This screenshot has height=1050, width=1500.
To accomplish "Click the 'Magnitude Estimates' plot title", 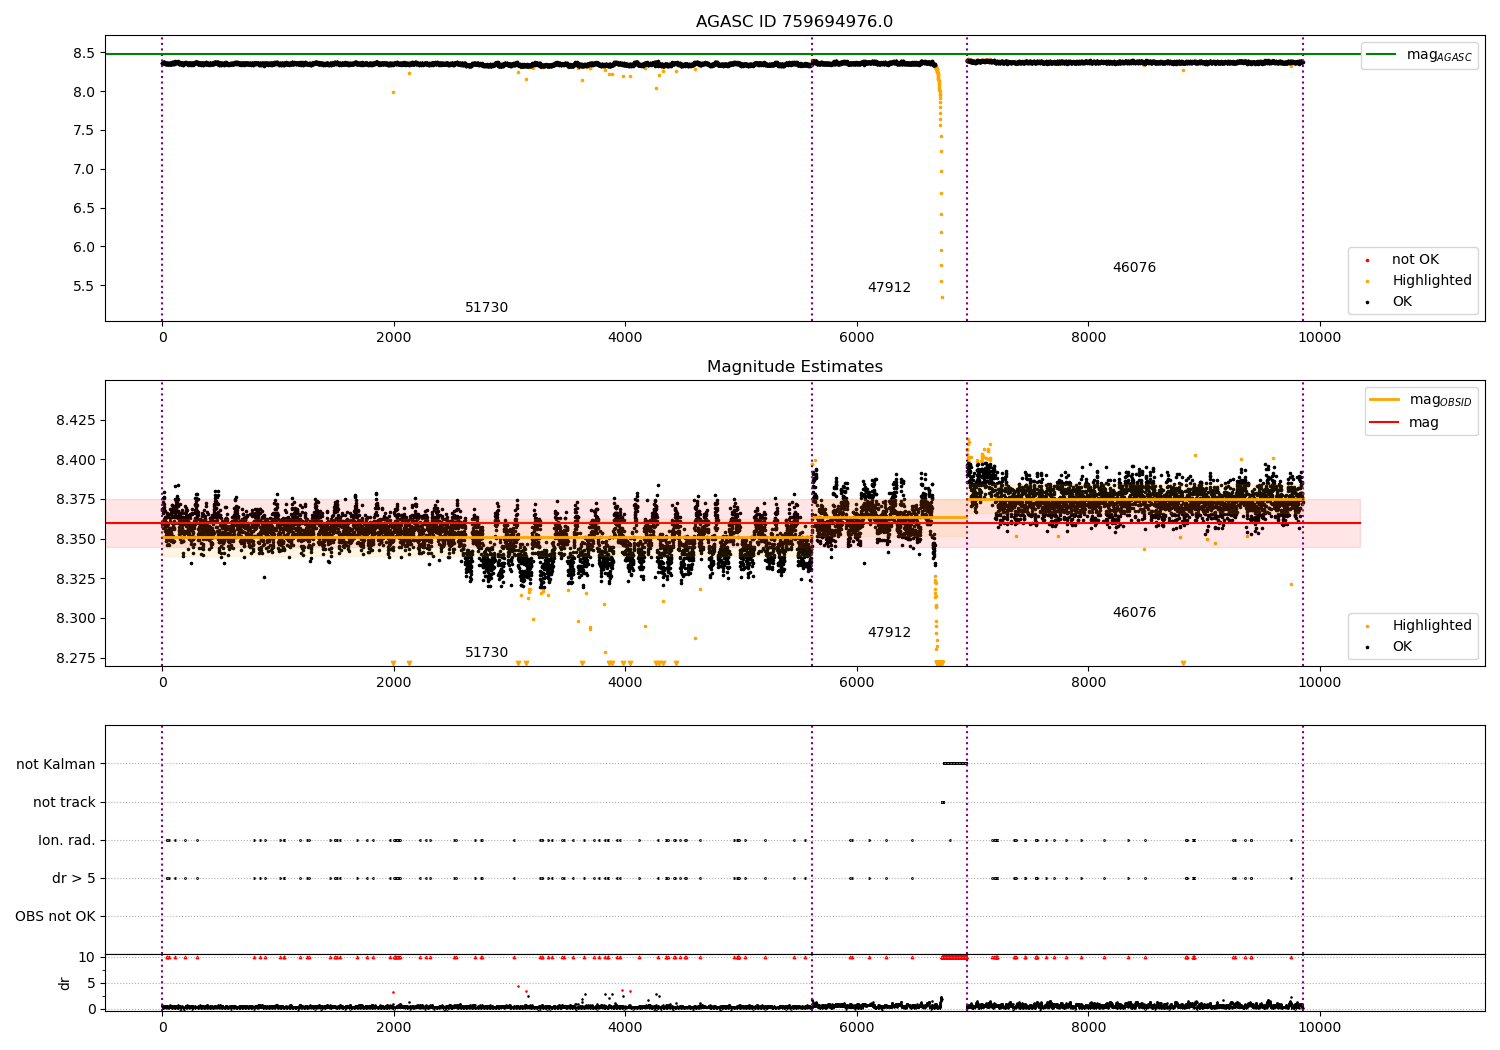I will tap(794, 367).
